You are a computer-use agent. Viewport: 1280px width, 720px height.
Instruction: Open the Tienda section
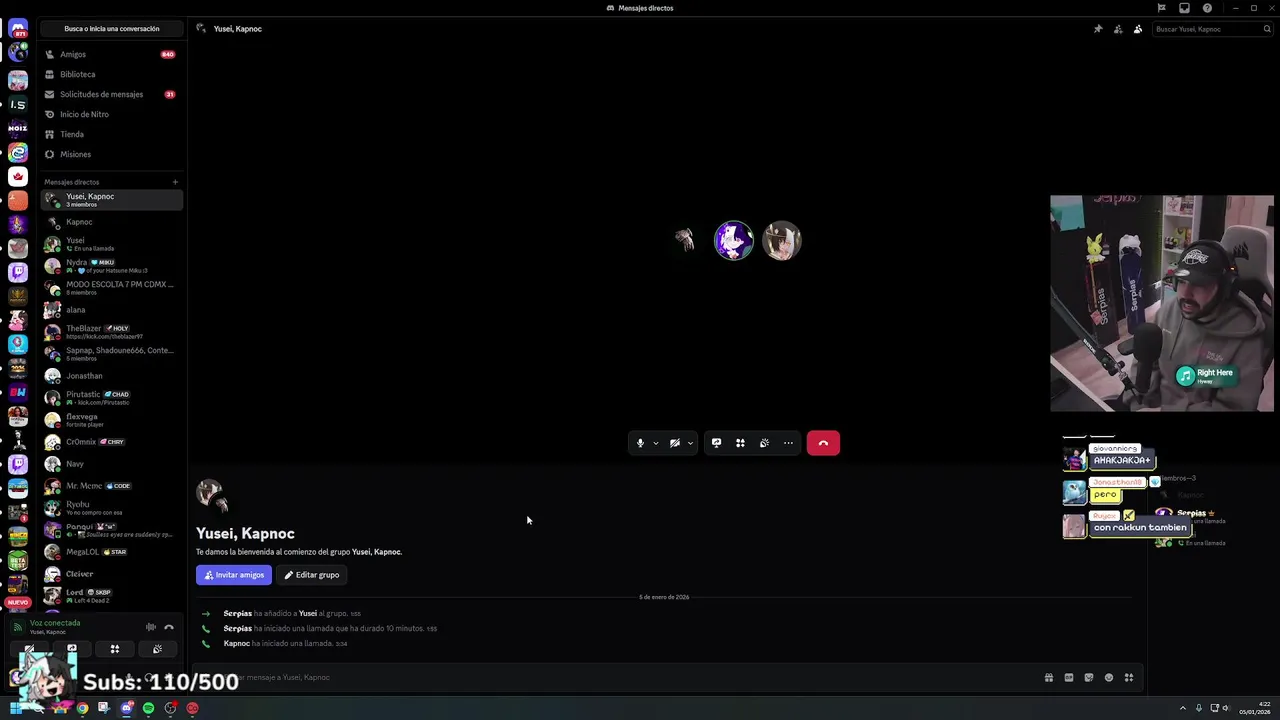[x=110, y=134]
